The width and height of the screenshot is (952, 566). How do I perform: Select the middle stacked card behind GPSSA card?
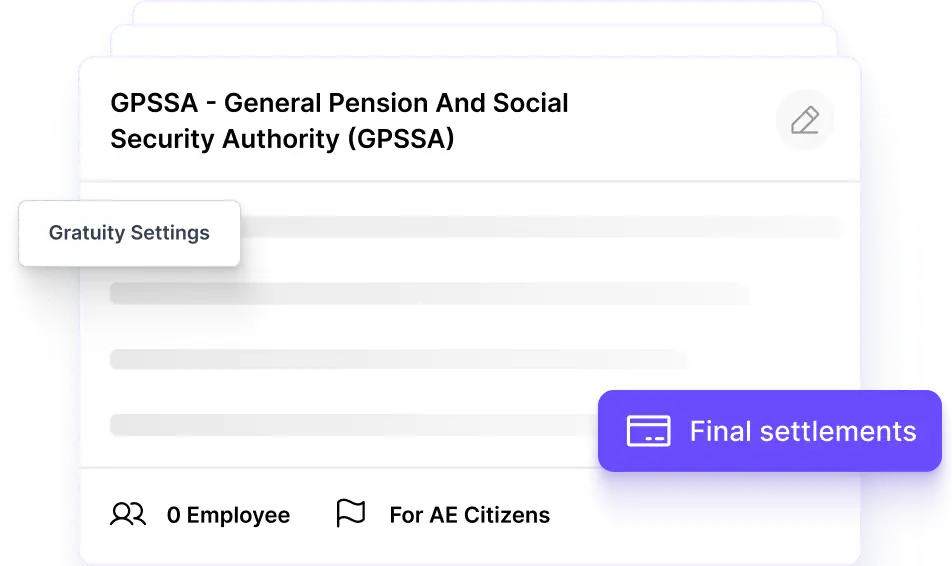(x=474, y=41)
